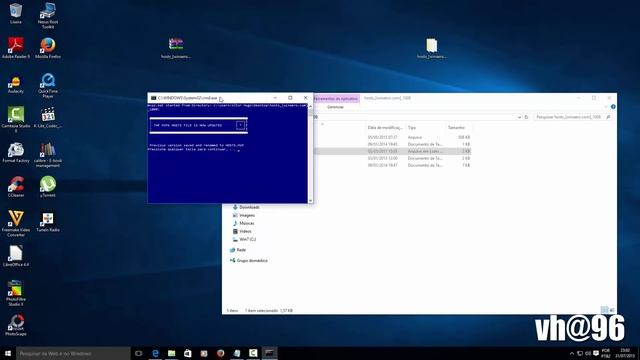The height and width of the screenshot is (360, 640).
Task: Open Win7 (C:) drive in navigation pane
Action: click(x=244, y=240)
